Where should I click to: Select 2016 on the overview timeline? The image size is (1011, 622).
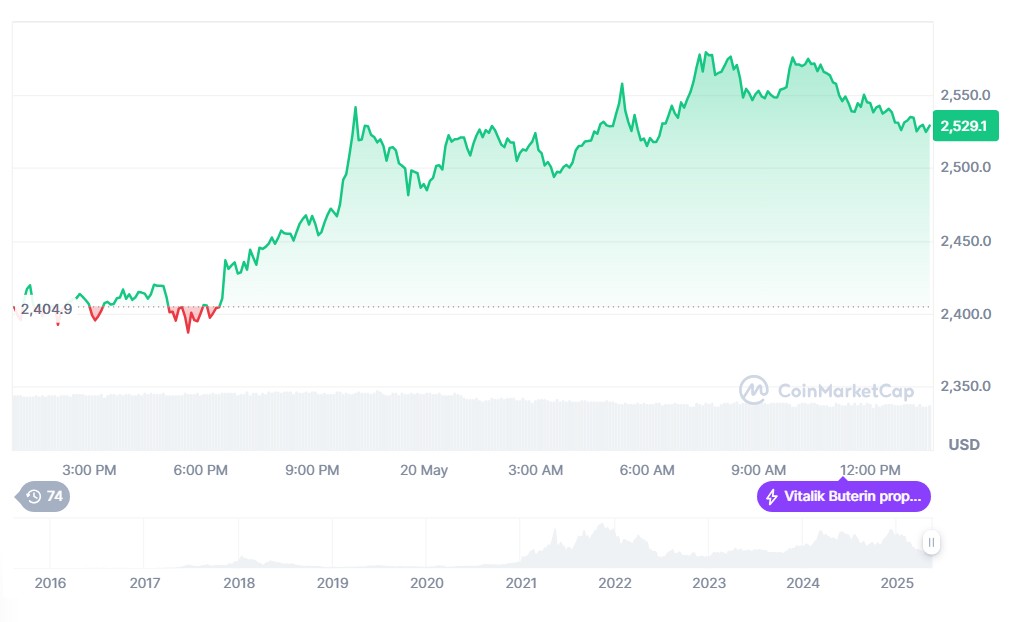click(50, 583)
